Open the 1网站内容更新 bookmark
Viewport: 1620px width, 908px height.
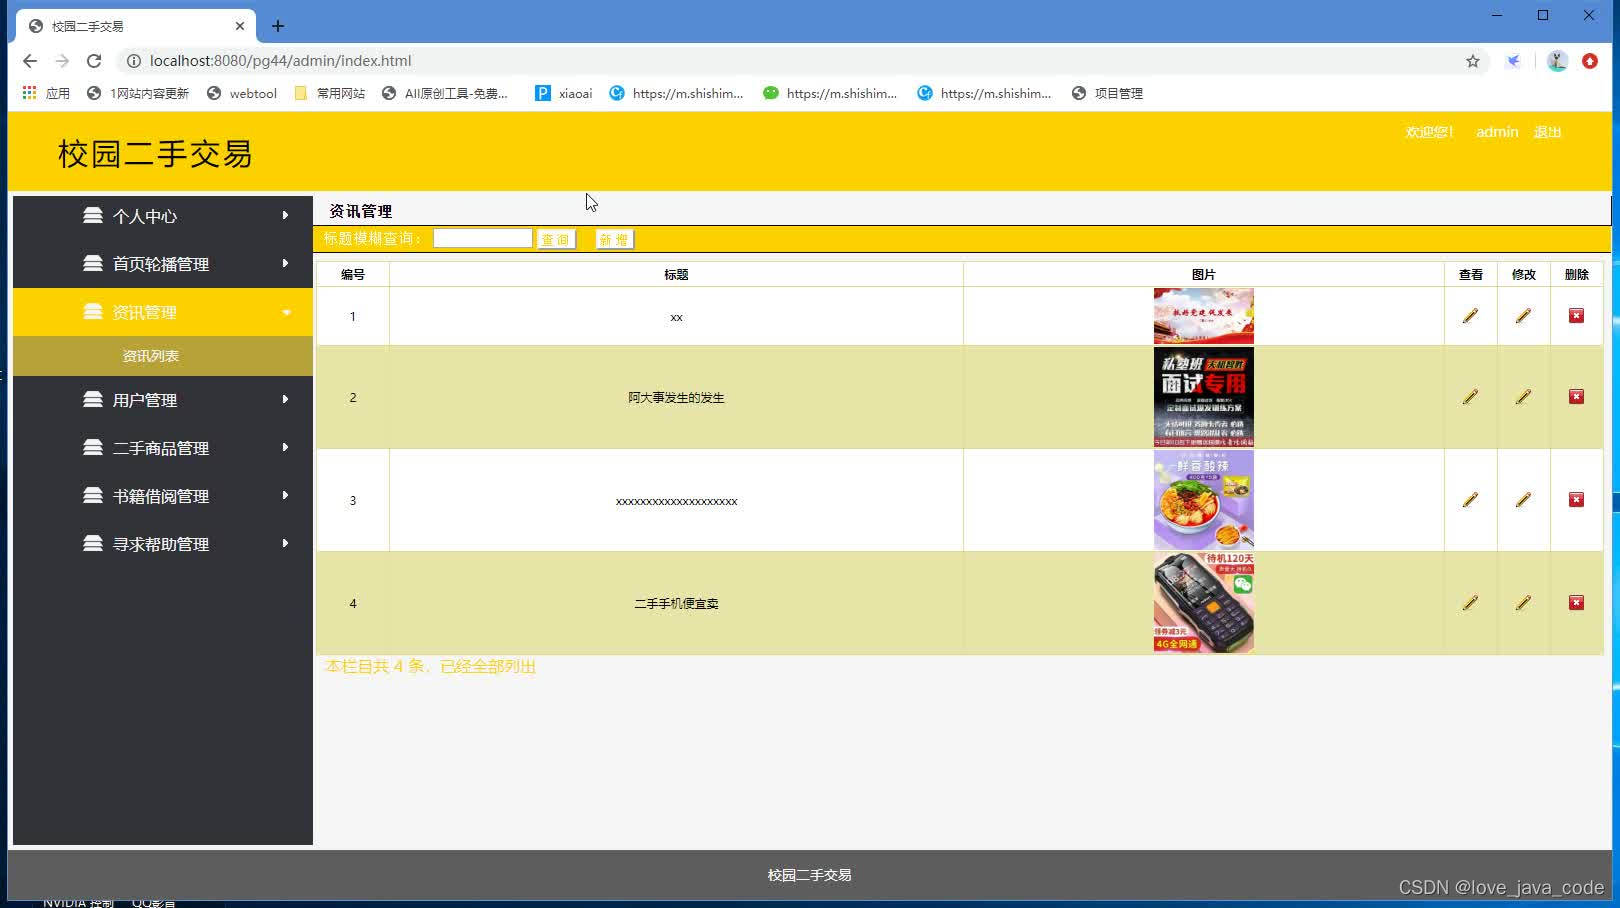[x=138, y=93]
